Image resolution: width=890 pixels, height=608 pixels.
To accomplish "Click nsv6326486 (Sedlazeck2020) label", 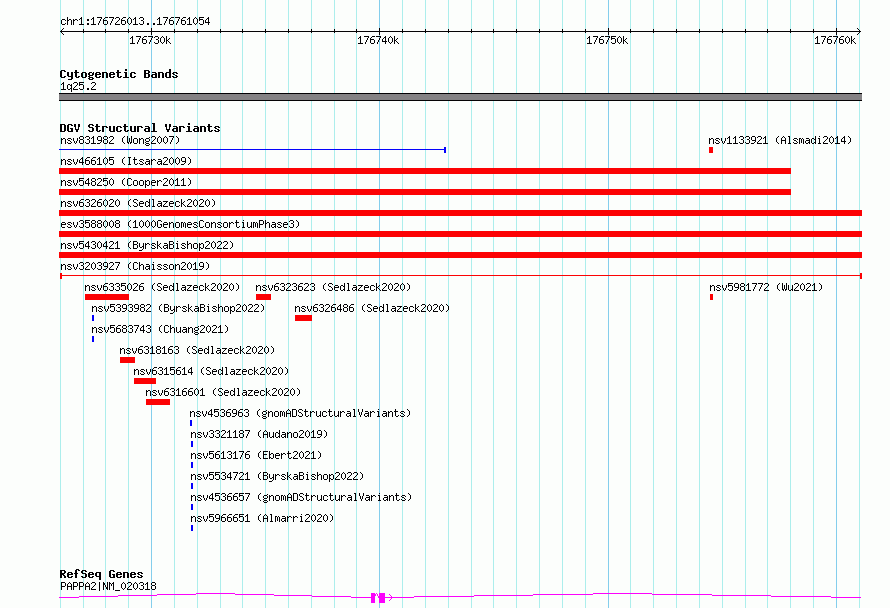I will pos(372,308).
